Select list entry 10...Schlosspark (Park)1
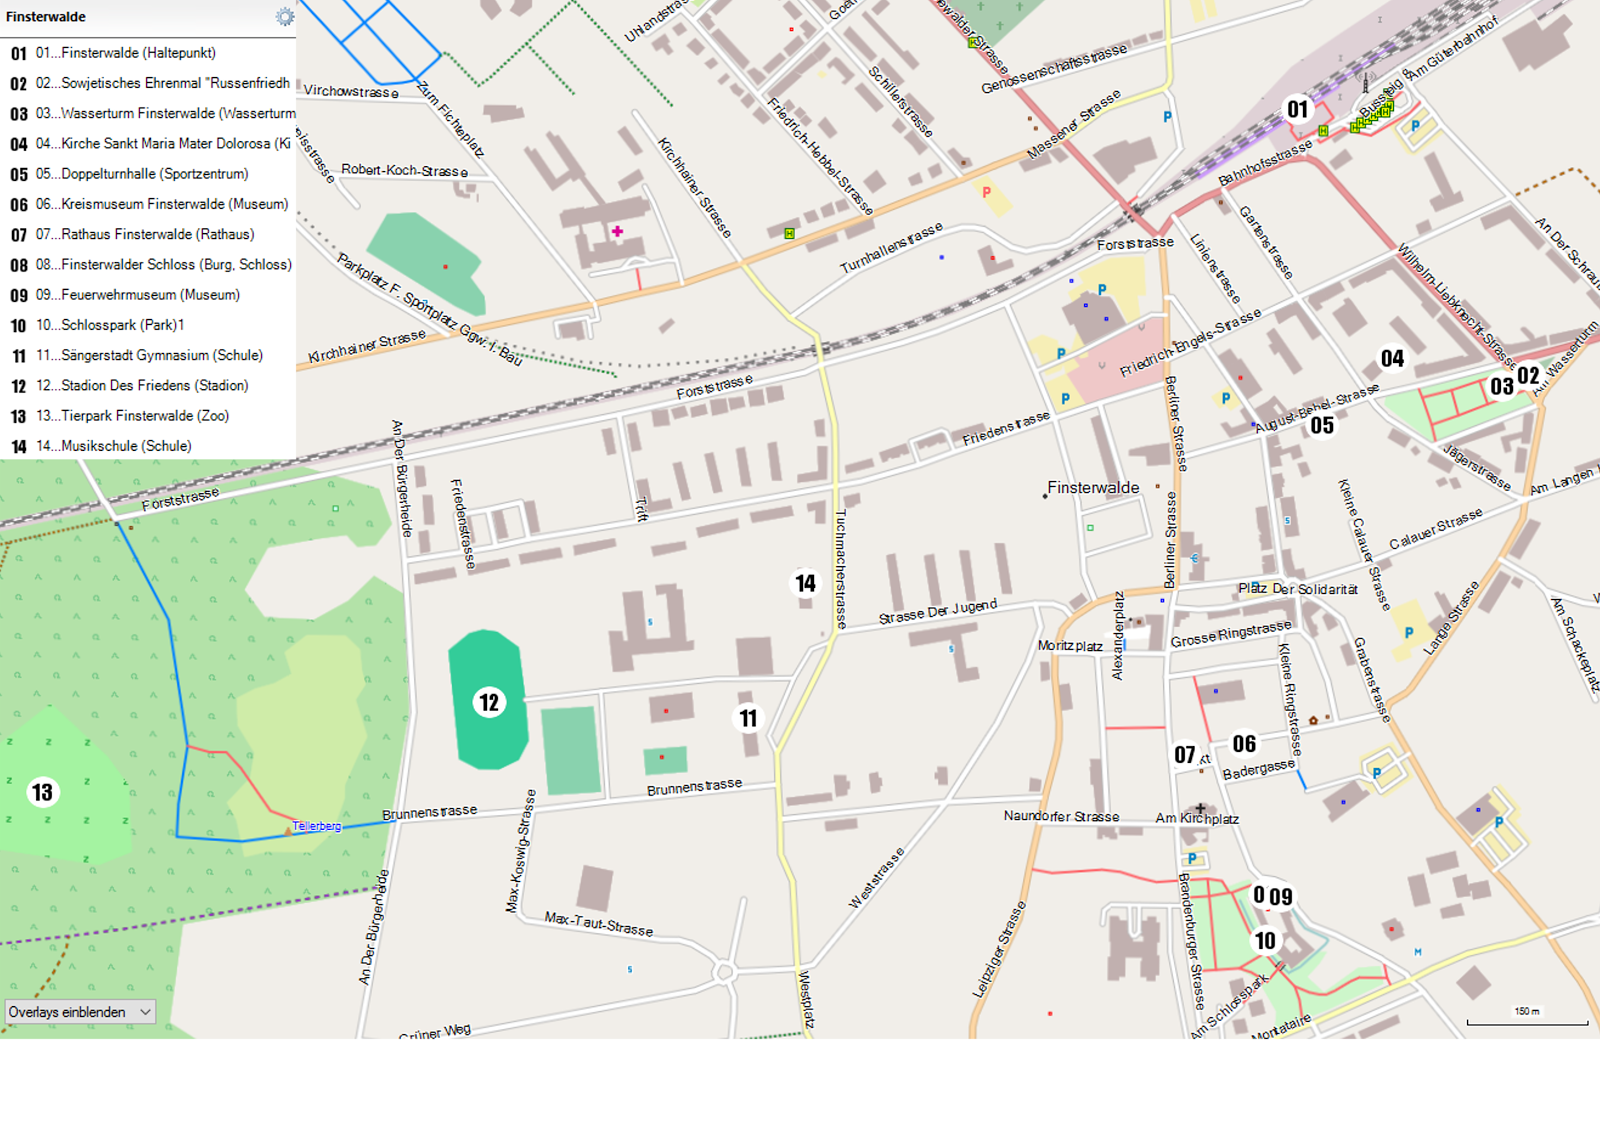The image size is (1600, 1131). 148,325
